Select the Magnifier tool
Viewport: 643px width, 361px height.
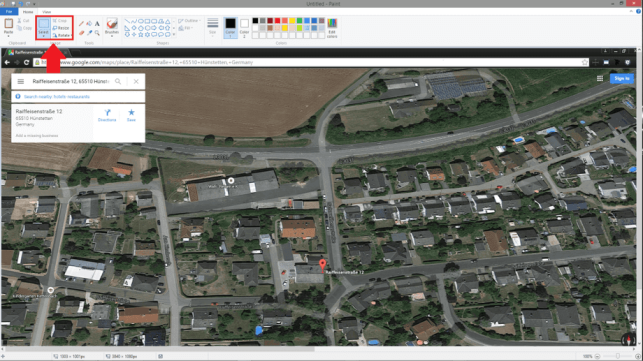[97, 32]
